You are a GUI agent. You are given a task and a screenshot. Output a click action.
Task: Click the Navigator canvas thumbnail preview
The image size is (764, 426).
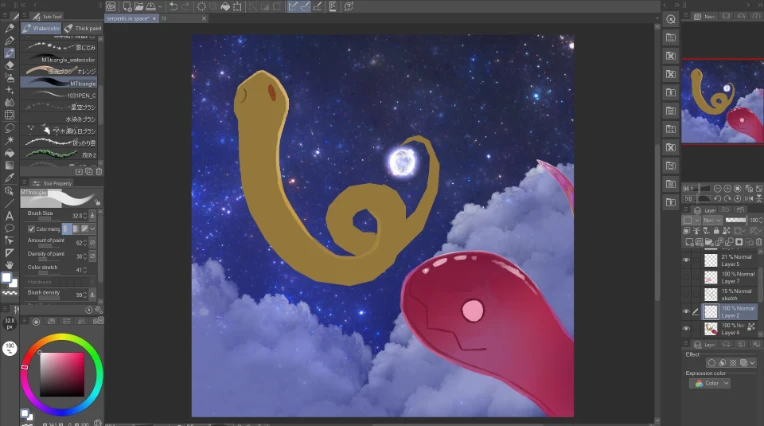(x=723, y=101)
